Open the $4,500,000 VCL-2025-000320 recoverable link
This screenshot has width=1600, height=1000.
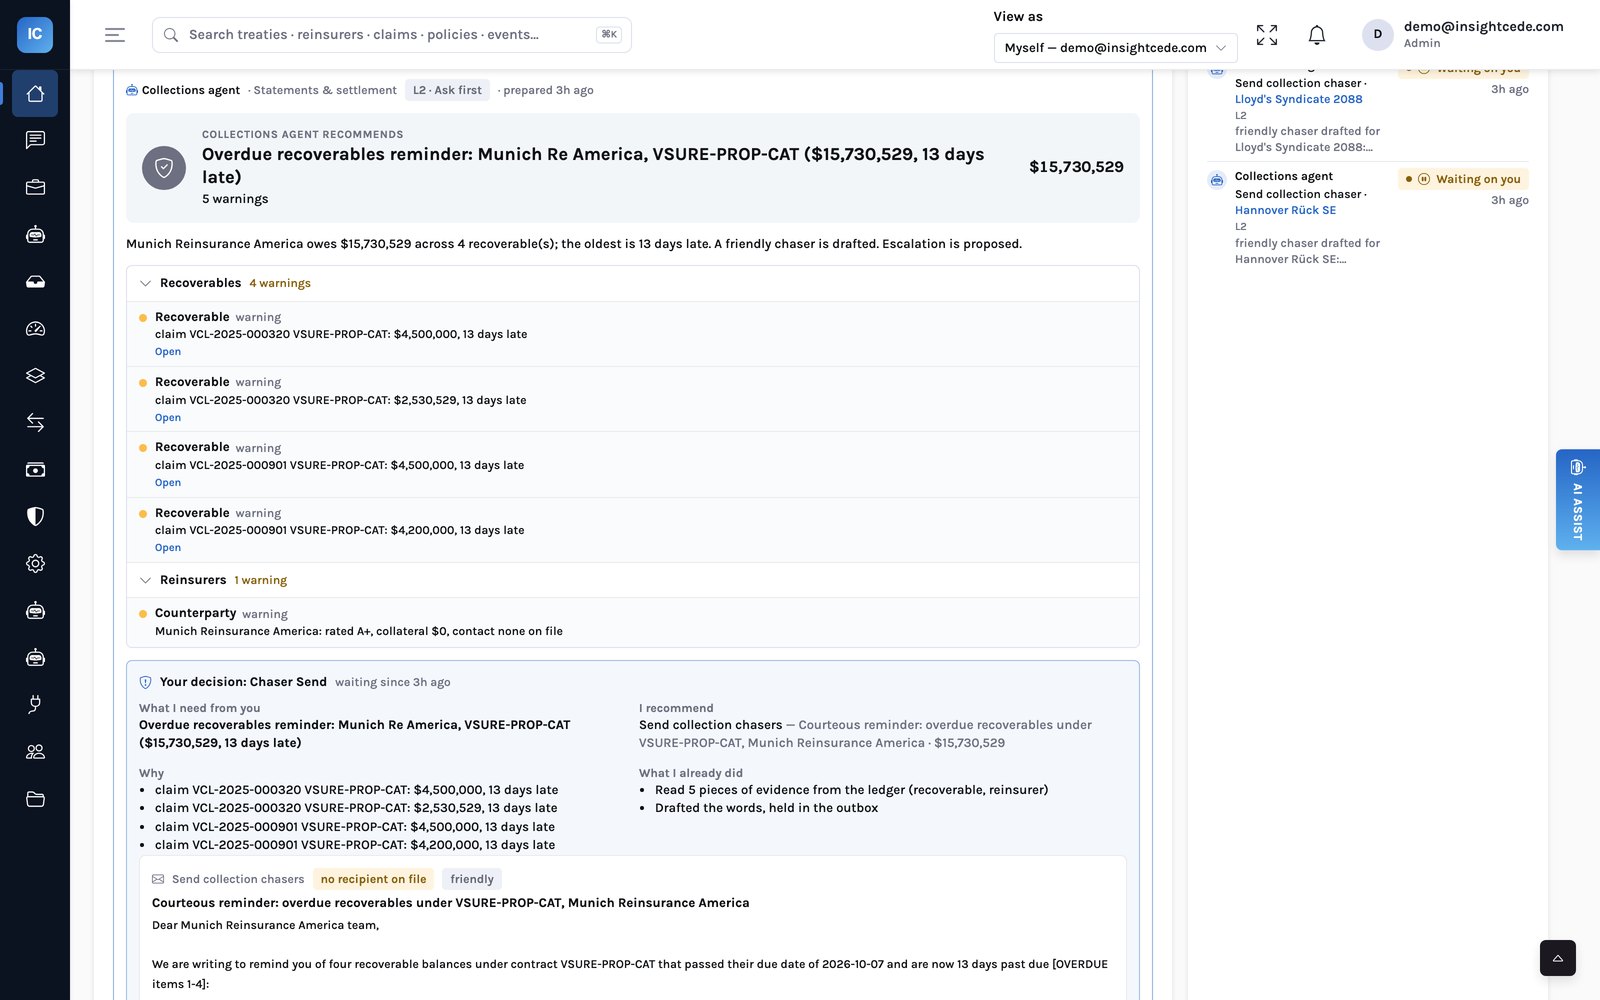pyautogui.click(x=168, y=352)
